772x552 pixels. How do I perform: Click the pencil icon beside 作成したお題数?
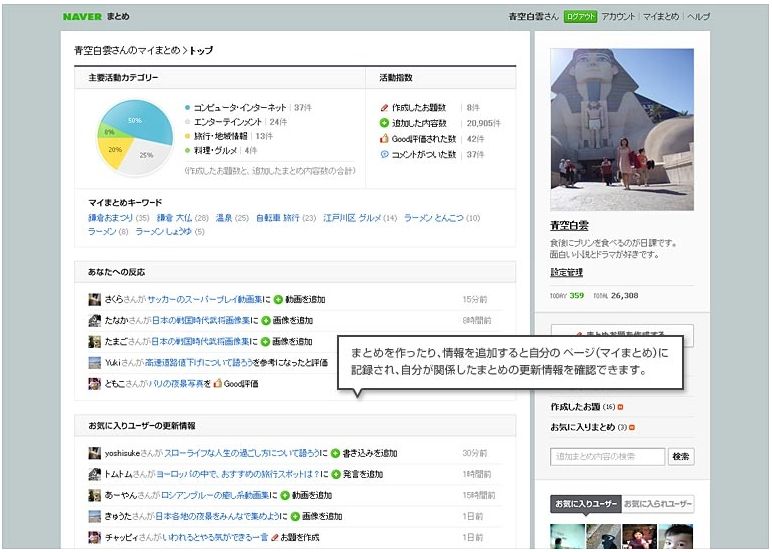coord(384,107)
